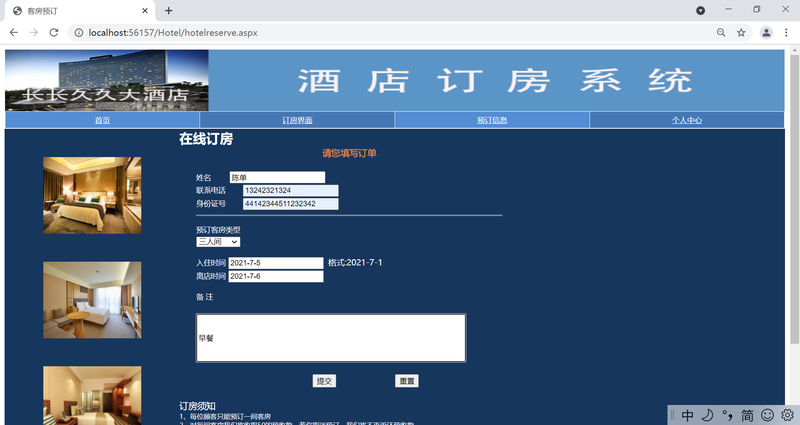
Task: Toggle IME half-moon width icon
Action: pos(707,415)
